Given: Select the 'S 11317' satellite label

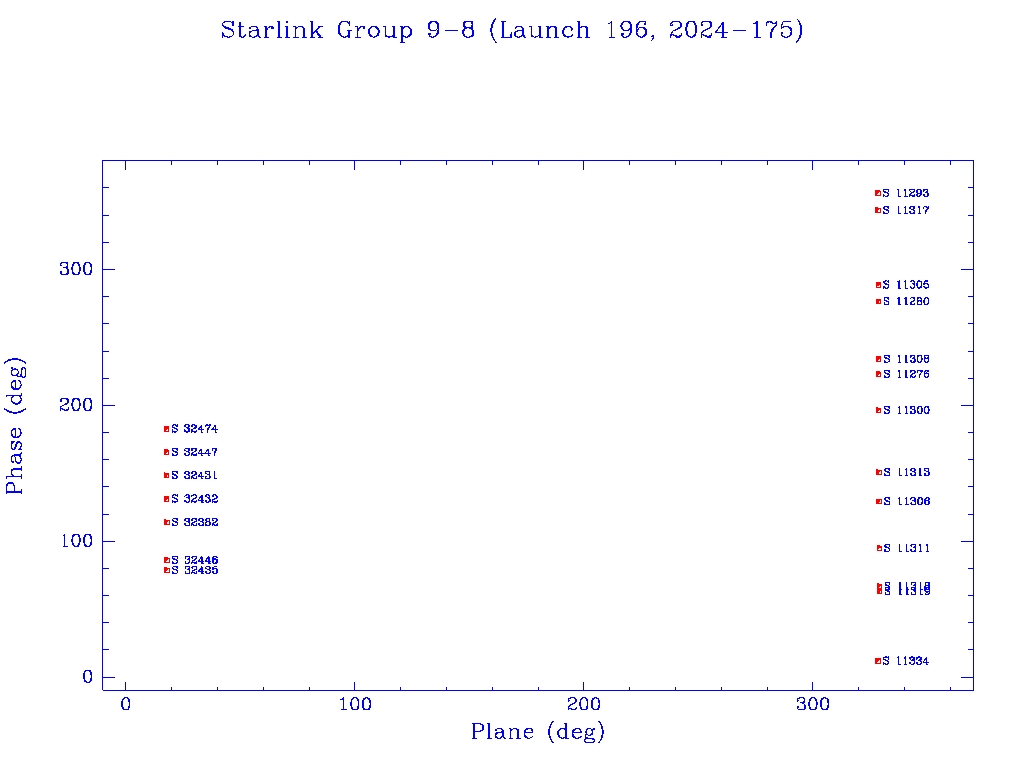Looking at the screenshot, I should (x=906, y=210).
